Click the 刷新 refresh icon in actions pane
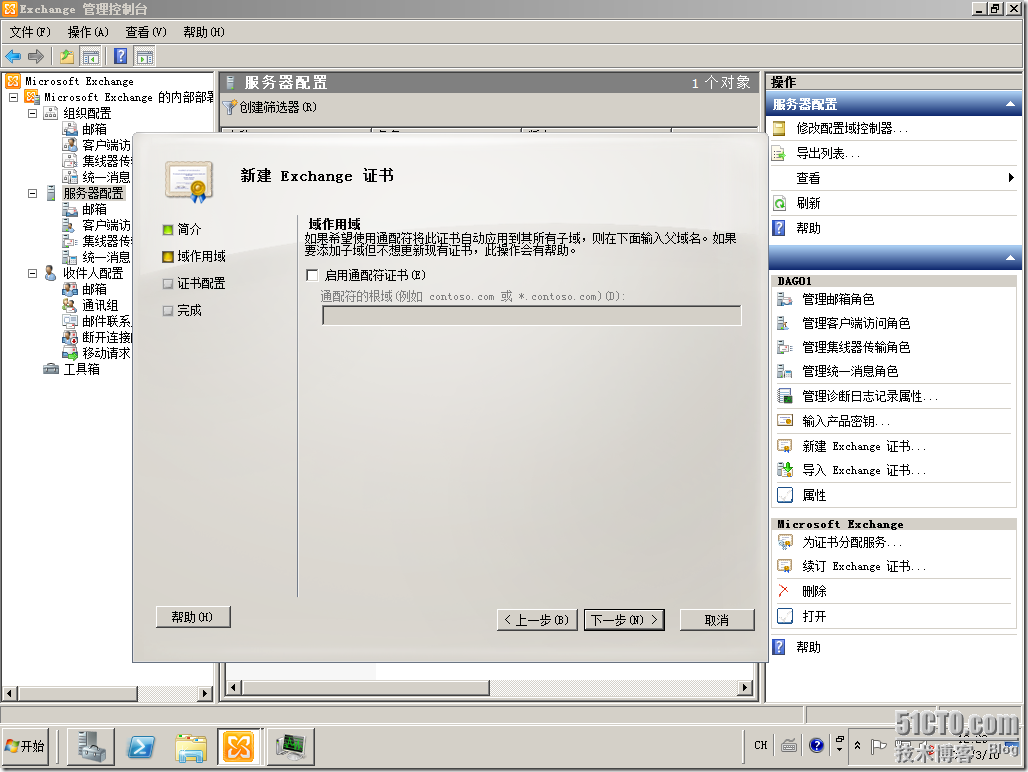The image size is (1028, 772). pos(780,203)
